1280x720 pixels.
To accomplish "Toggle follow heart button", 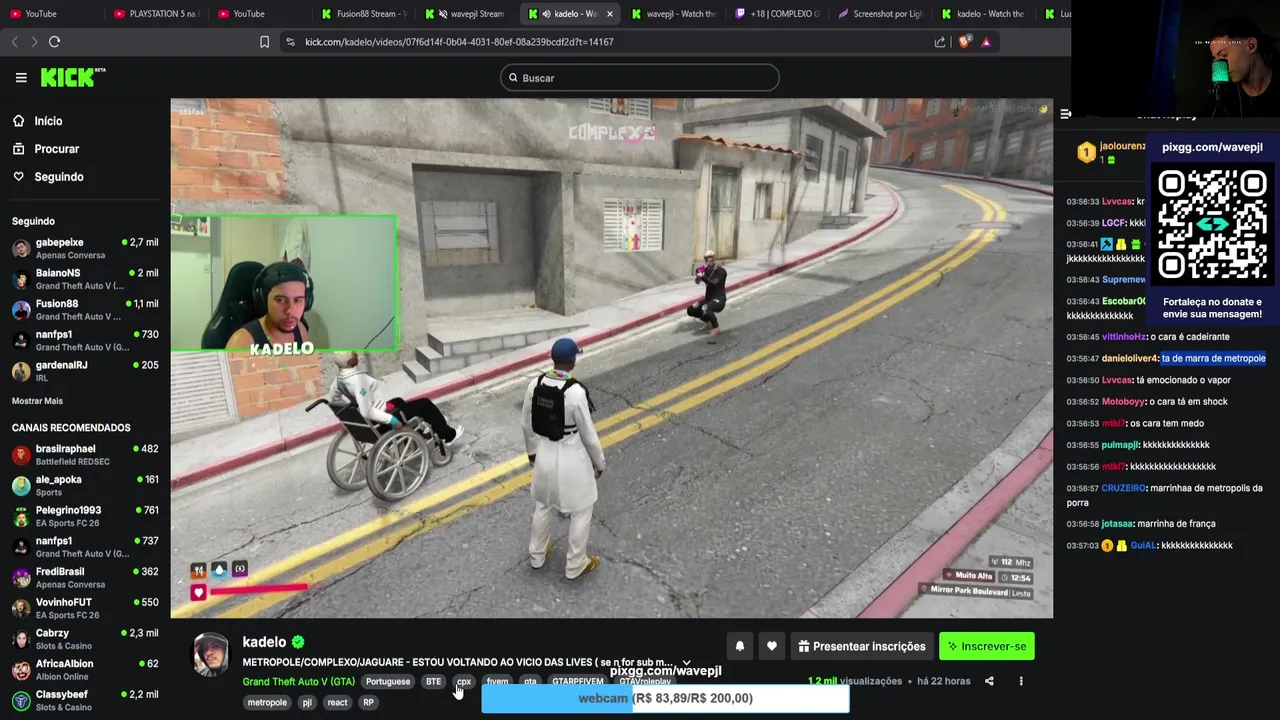I will click(x=772, y=646).
